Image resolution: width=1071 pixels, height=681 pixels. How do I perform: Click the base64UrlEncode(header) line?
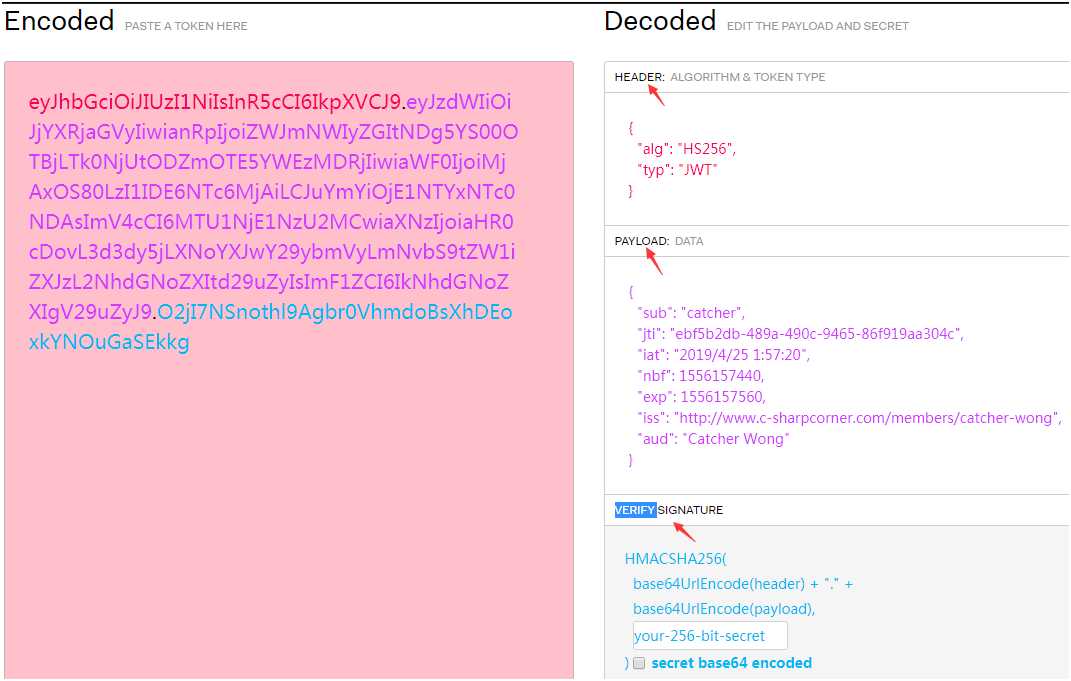[x=742, y=584]
